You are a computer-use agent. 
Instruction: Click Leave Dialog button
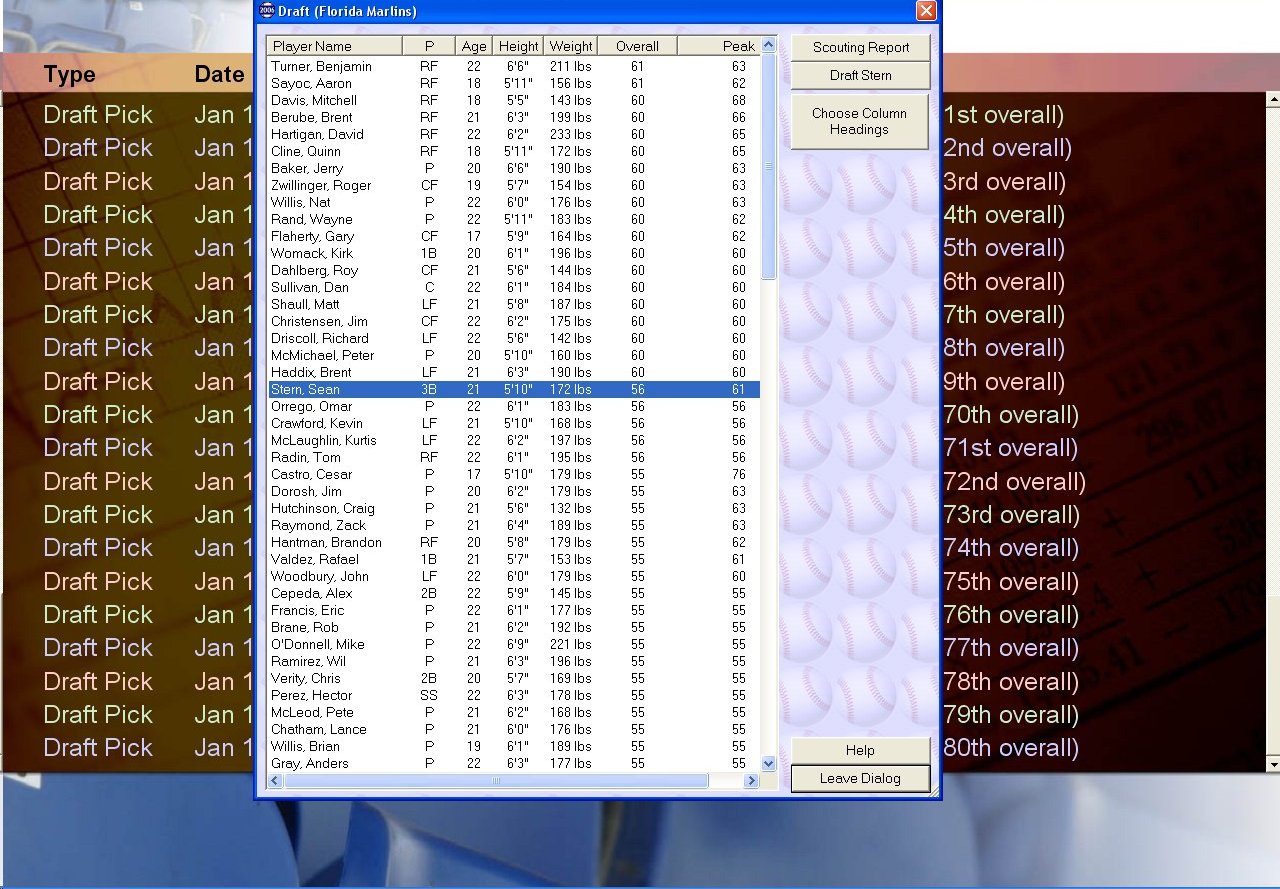[860, 778]
